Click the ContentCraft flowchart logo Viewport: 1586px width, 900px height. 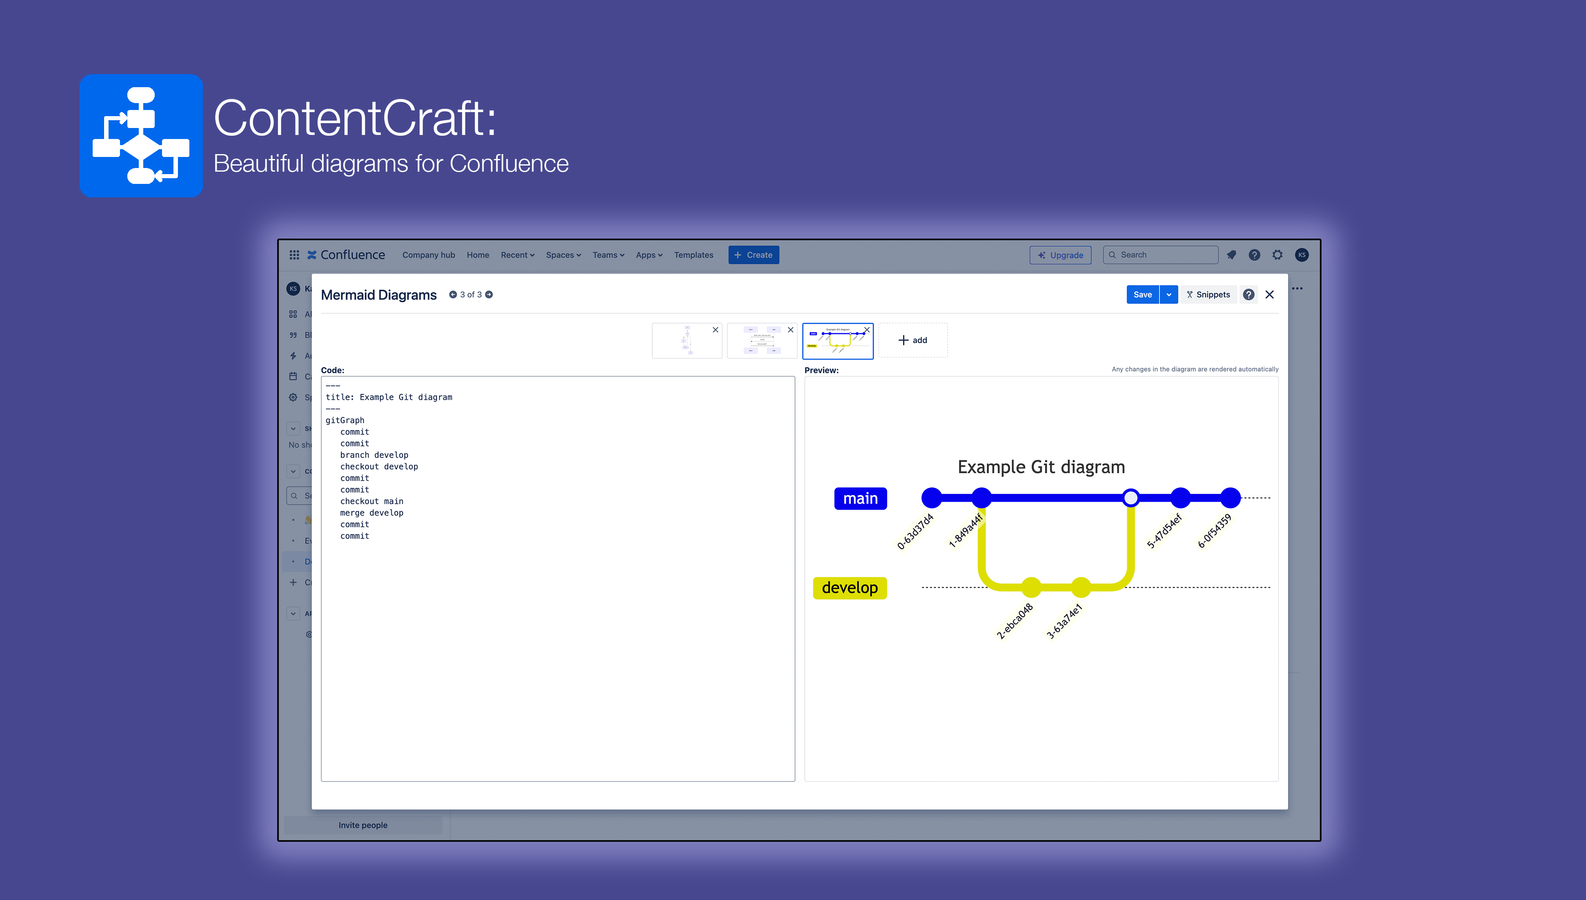coord(141,135)
